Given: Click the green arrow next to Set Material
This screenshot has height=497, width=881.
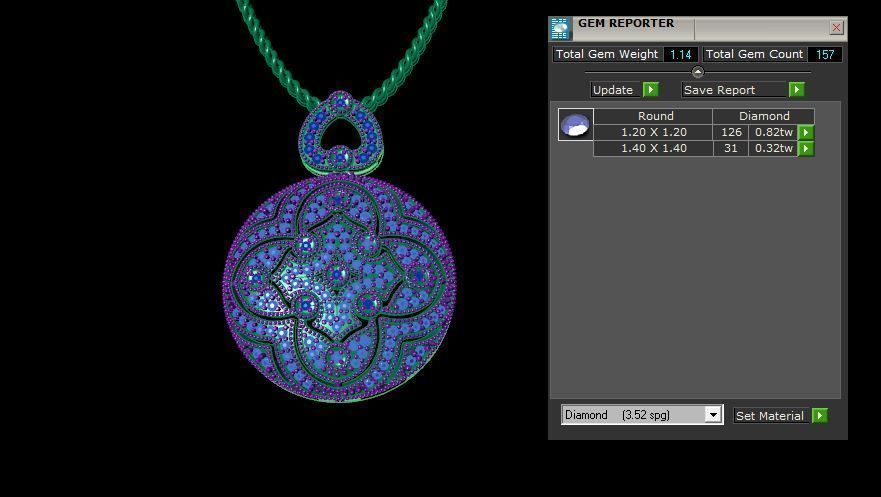Looking at the screenshot, I should [820, 416].
